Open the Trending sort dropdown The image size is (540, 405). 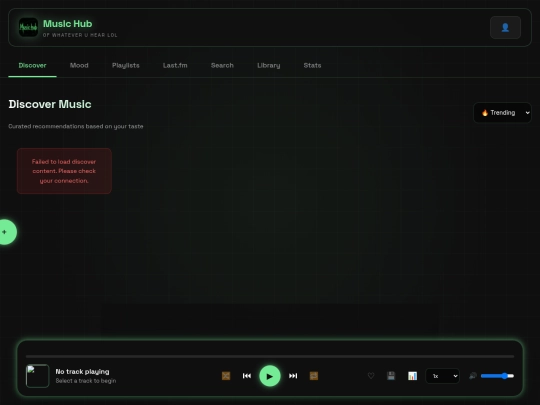click(x=502, y=113)
